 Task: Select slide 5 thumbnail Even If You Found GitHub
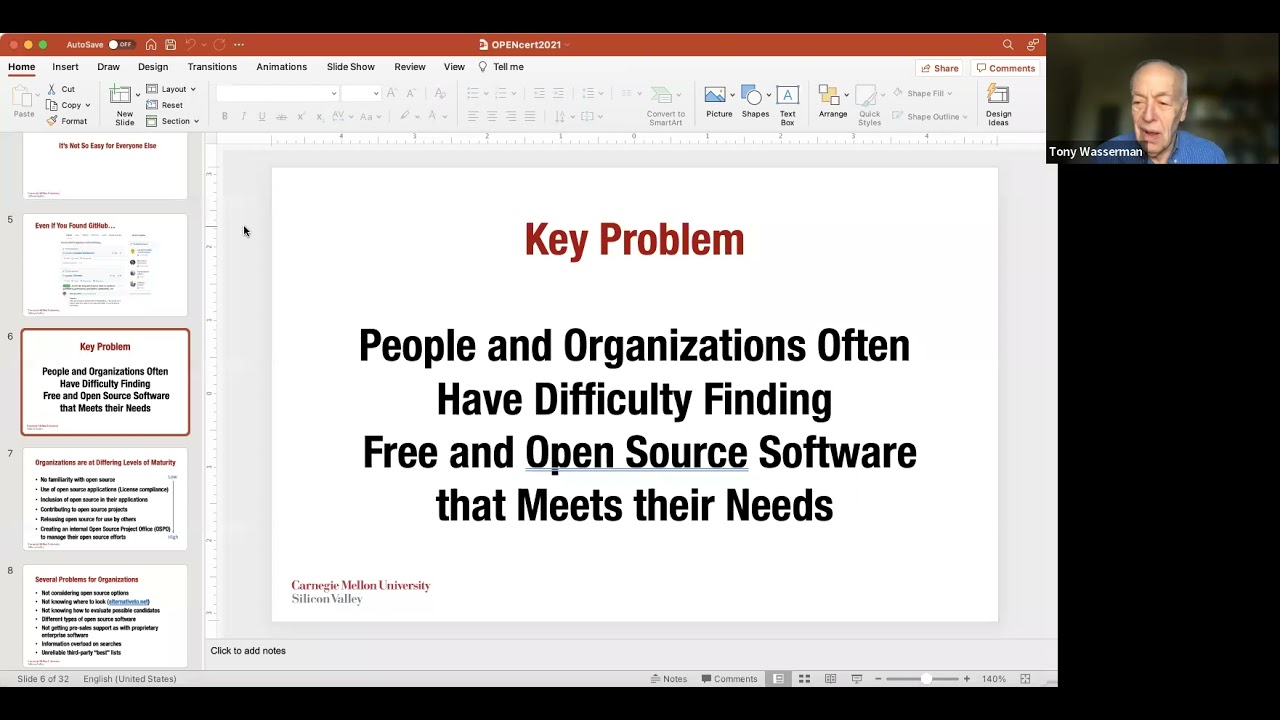point(105,265)
